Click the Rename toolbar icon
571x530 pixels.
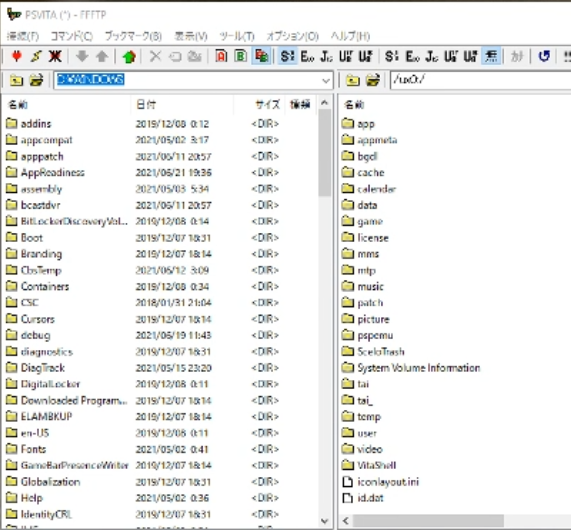coord(175,56)
